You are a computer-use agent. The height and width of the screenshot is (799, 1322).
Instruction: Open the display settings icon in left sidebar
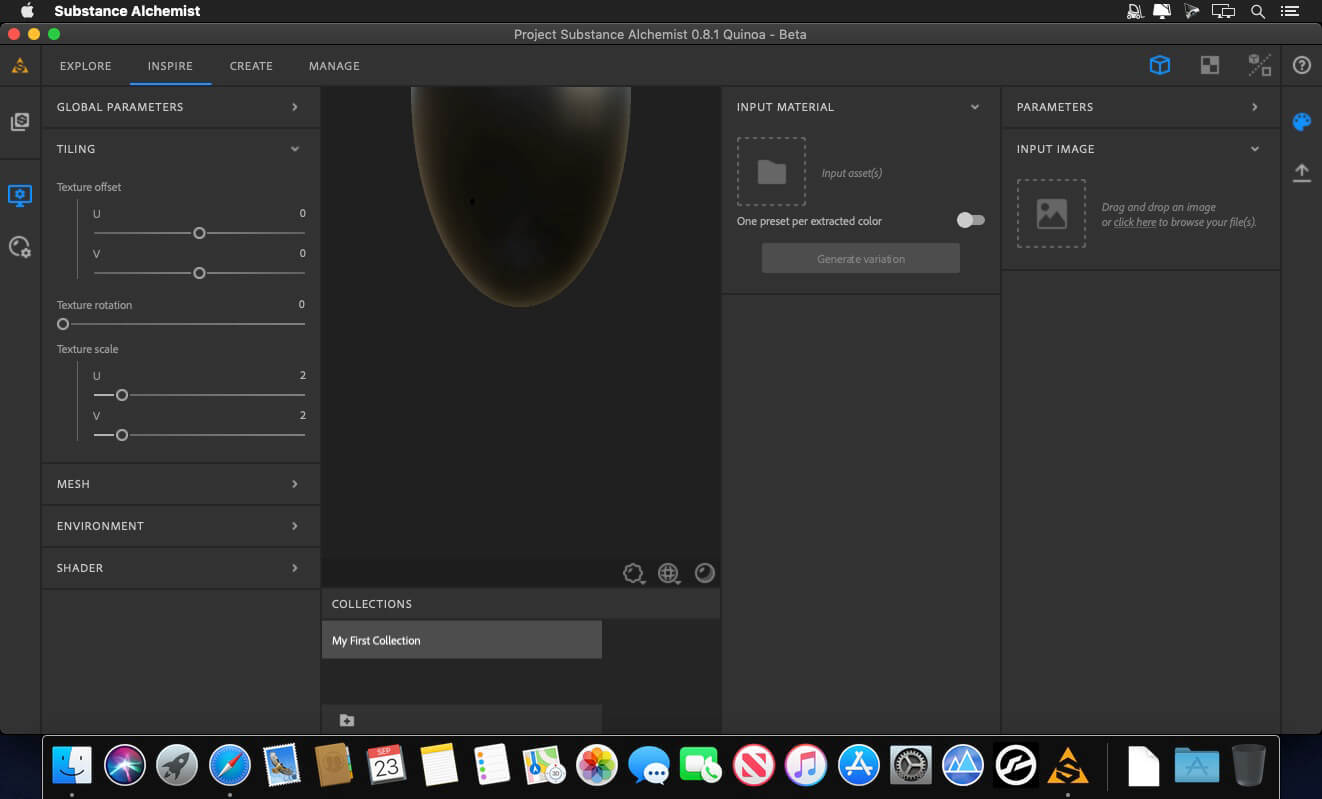[x=20, y=196]
